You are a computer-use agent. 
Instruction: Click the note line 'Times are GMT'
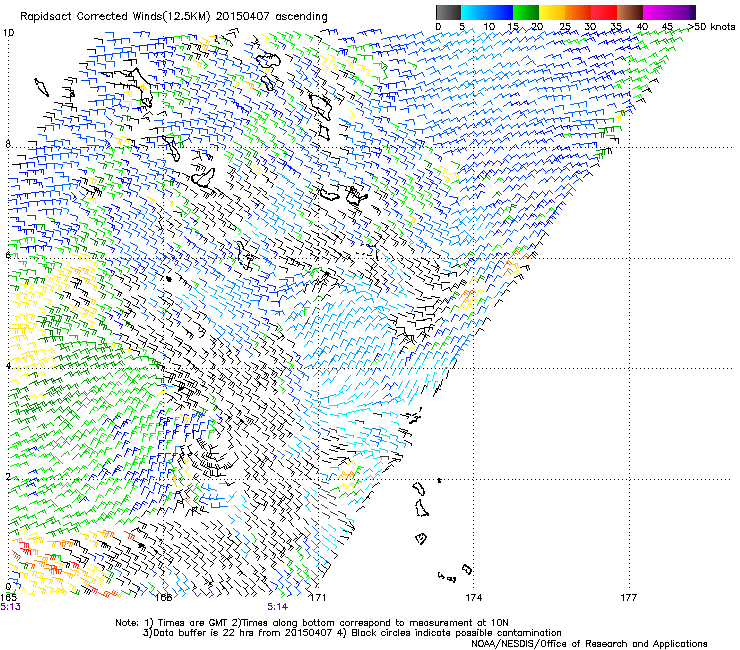coord(192,623)
